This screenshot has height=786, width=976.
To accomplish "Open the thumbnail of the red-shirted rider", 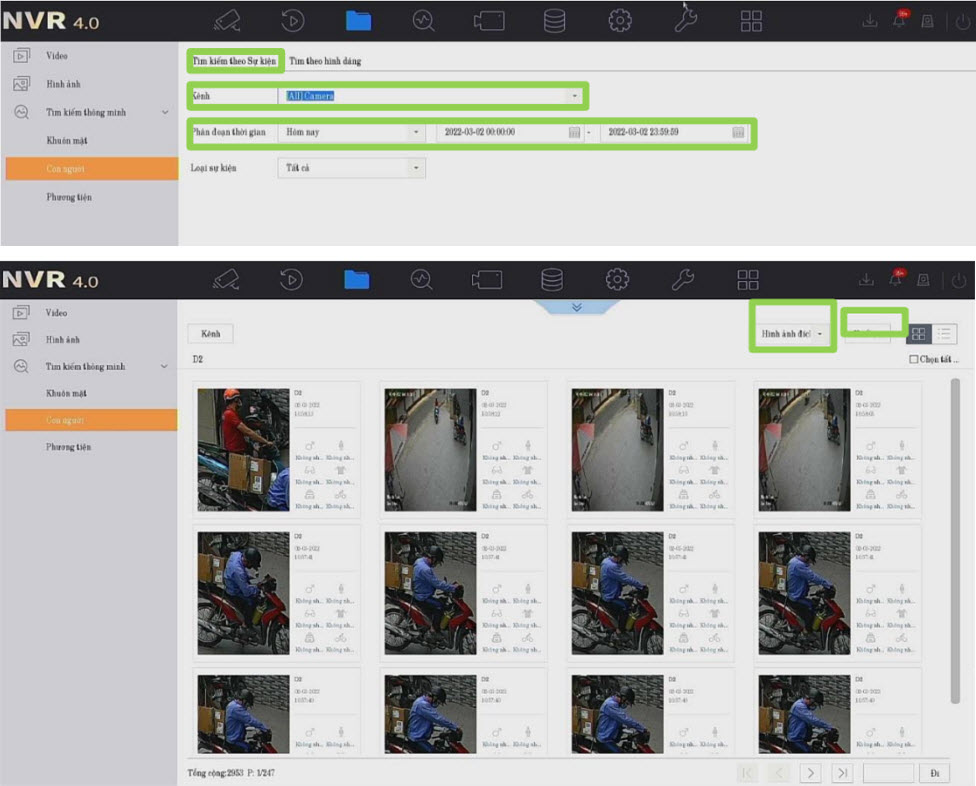I will click(243, 449).
